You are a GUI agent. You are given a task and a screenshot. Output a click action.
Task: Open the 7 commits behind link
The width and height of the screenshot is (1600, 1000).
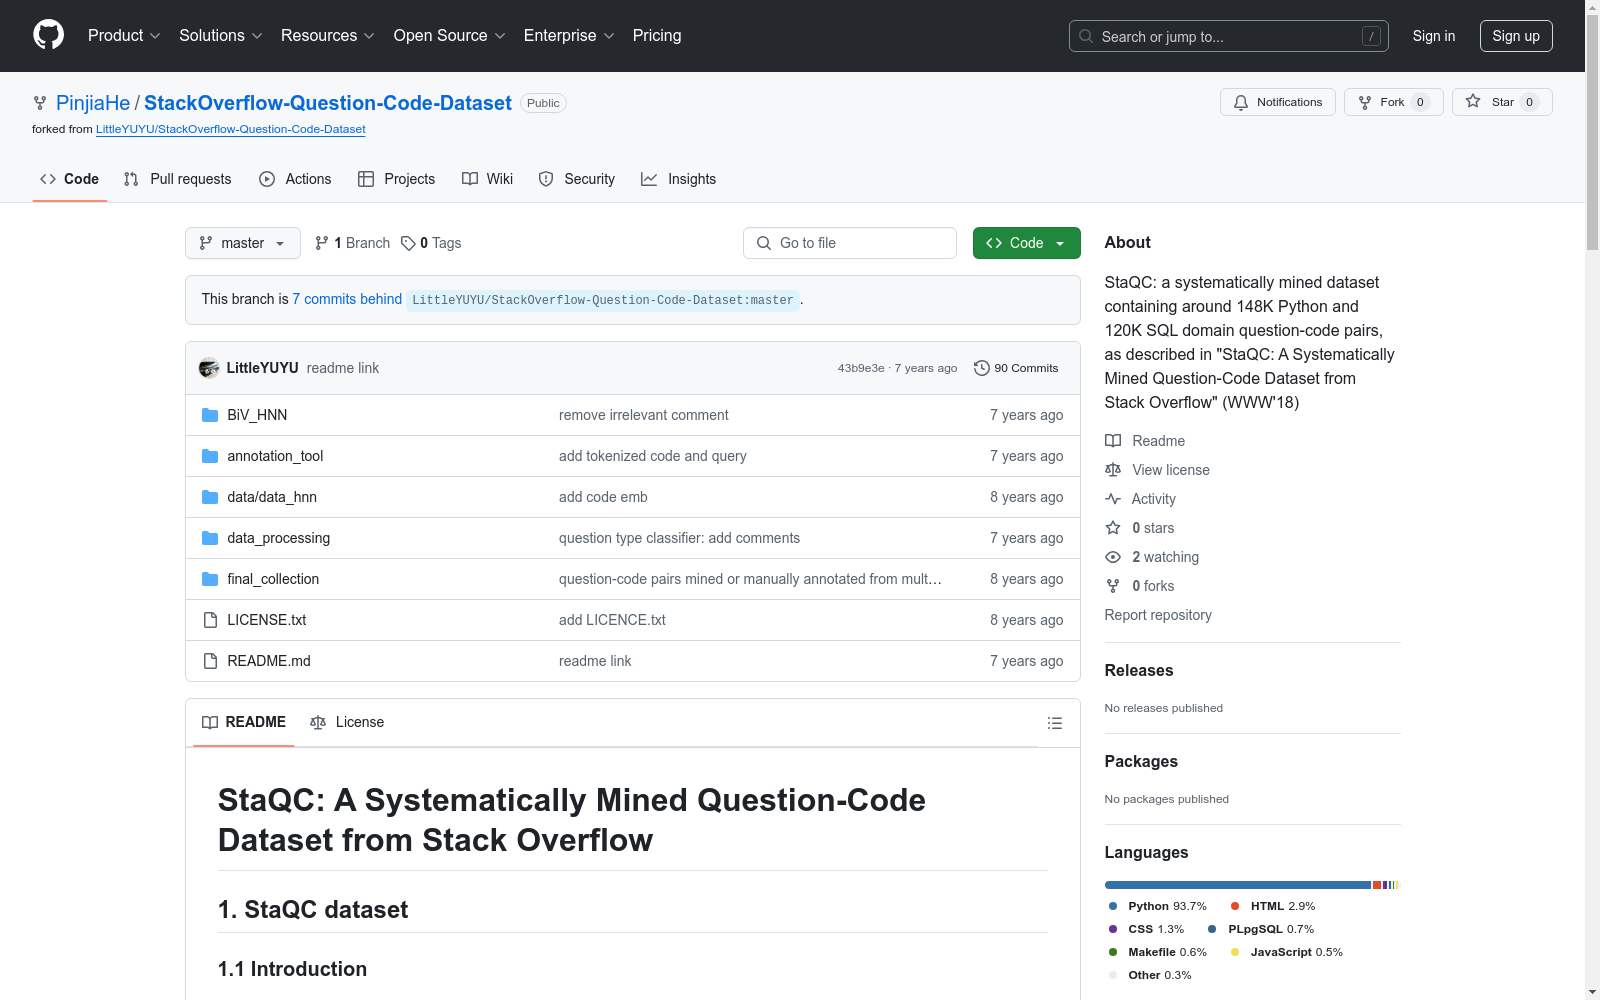(x=347, y=299)
